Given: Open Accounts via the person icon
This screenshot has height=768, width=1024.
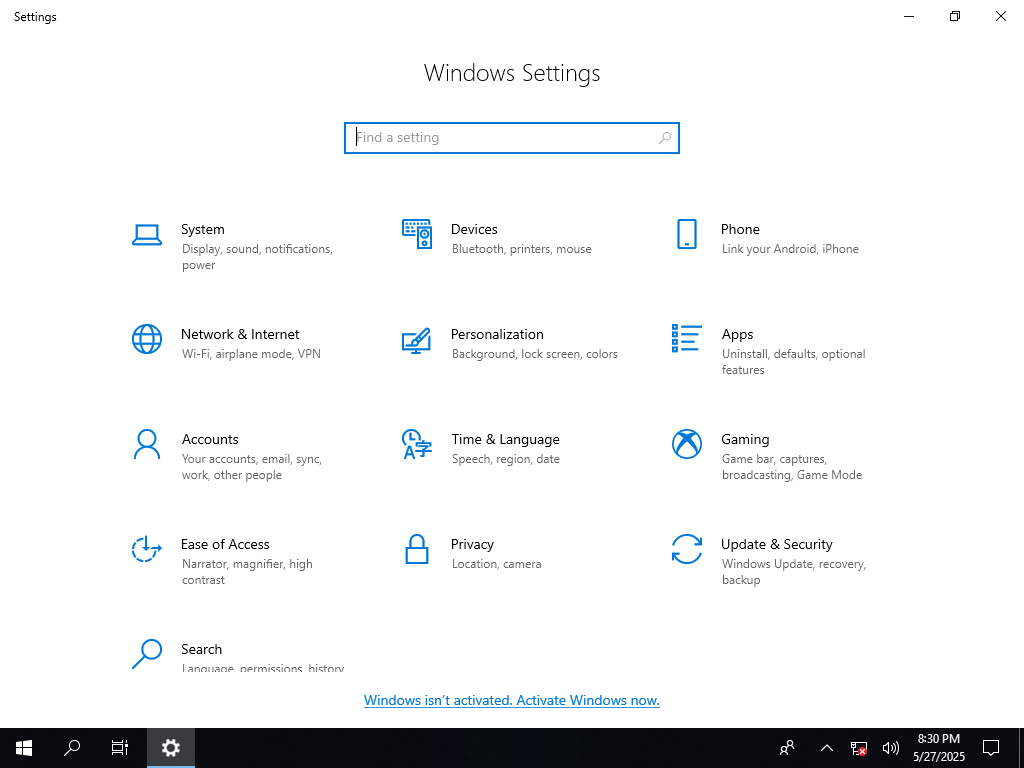Looking at the screenshot, I should [x=147, y=444].
